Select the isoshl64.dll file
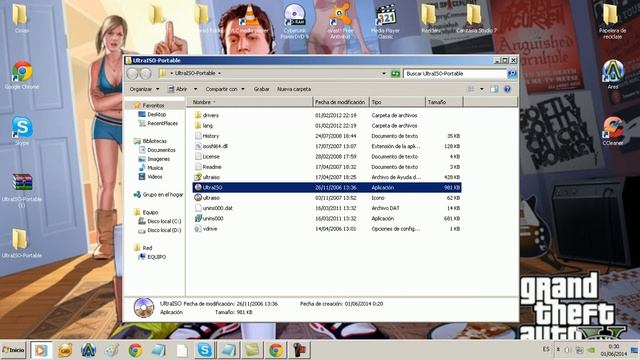 point(327,146)
